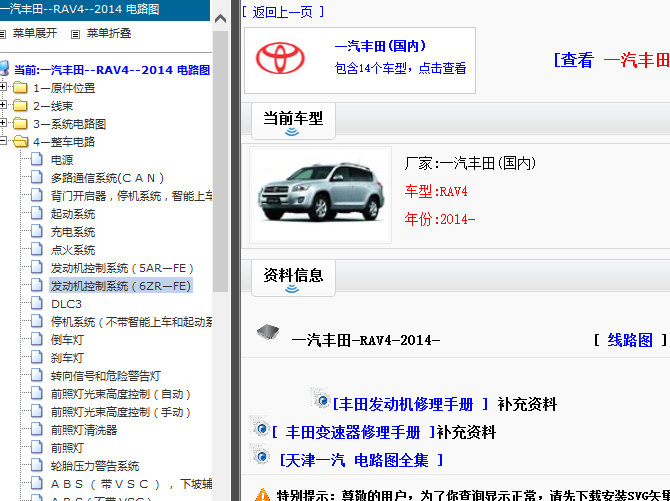This screenshot has height=501, width=670.
Task: Open 前照灯光束高度控制（手动） entry
Action: pyautogui.click(x=121, y=412)
